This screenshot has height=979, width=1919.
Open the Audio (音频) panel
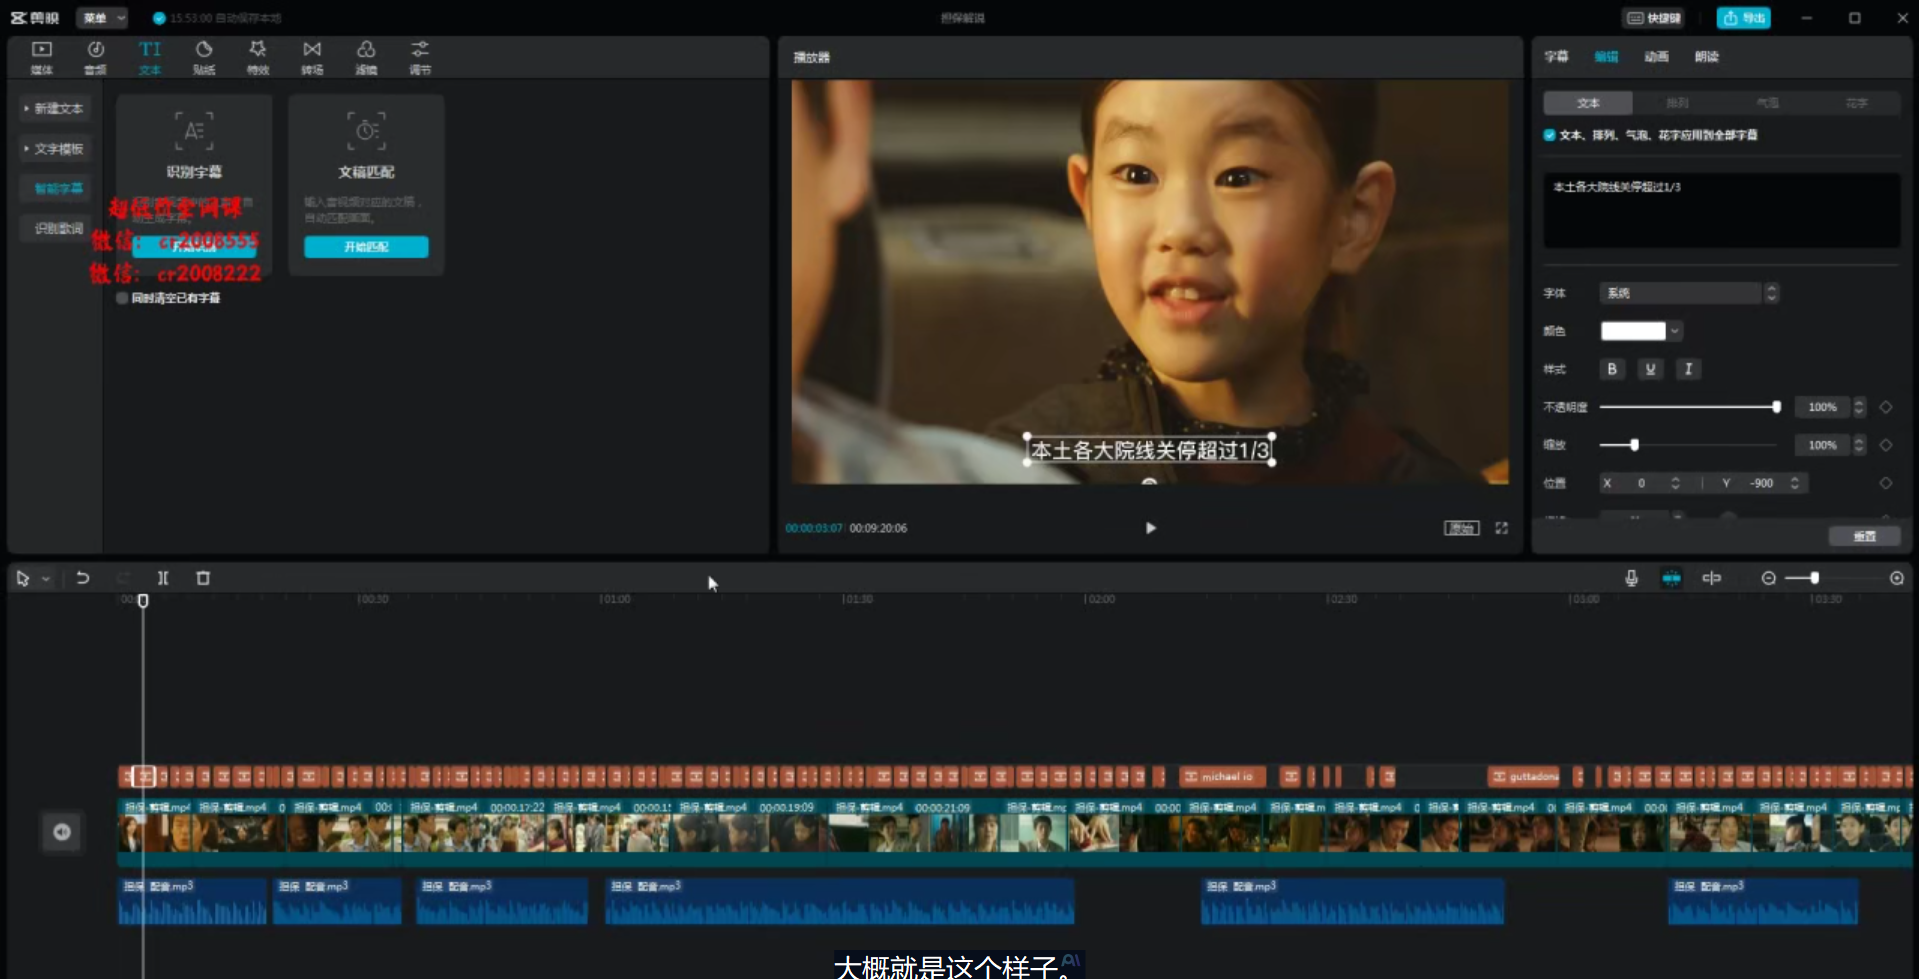coord(95,57)
